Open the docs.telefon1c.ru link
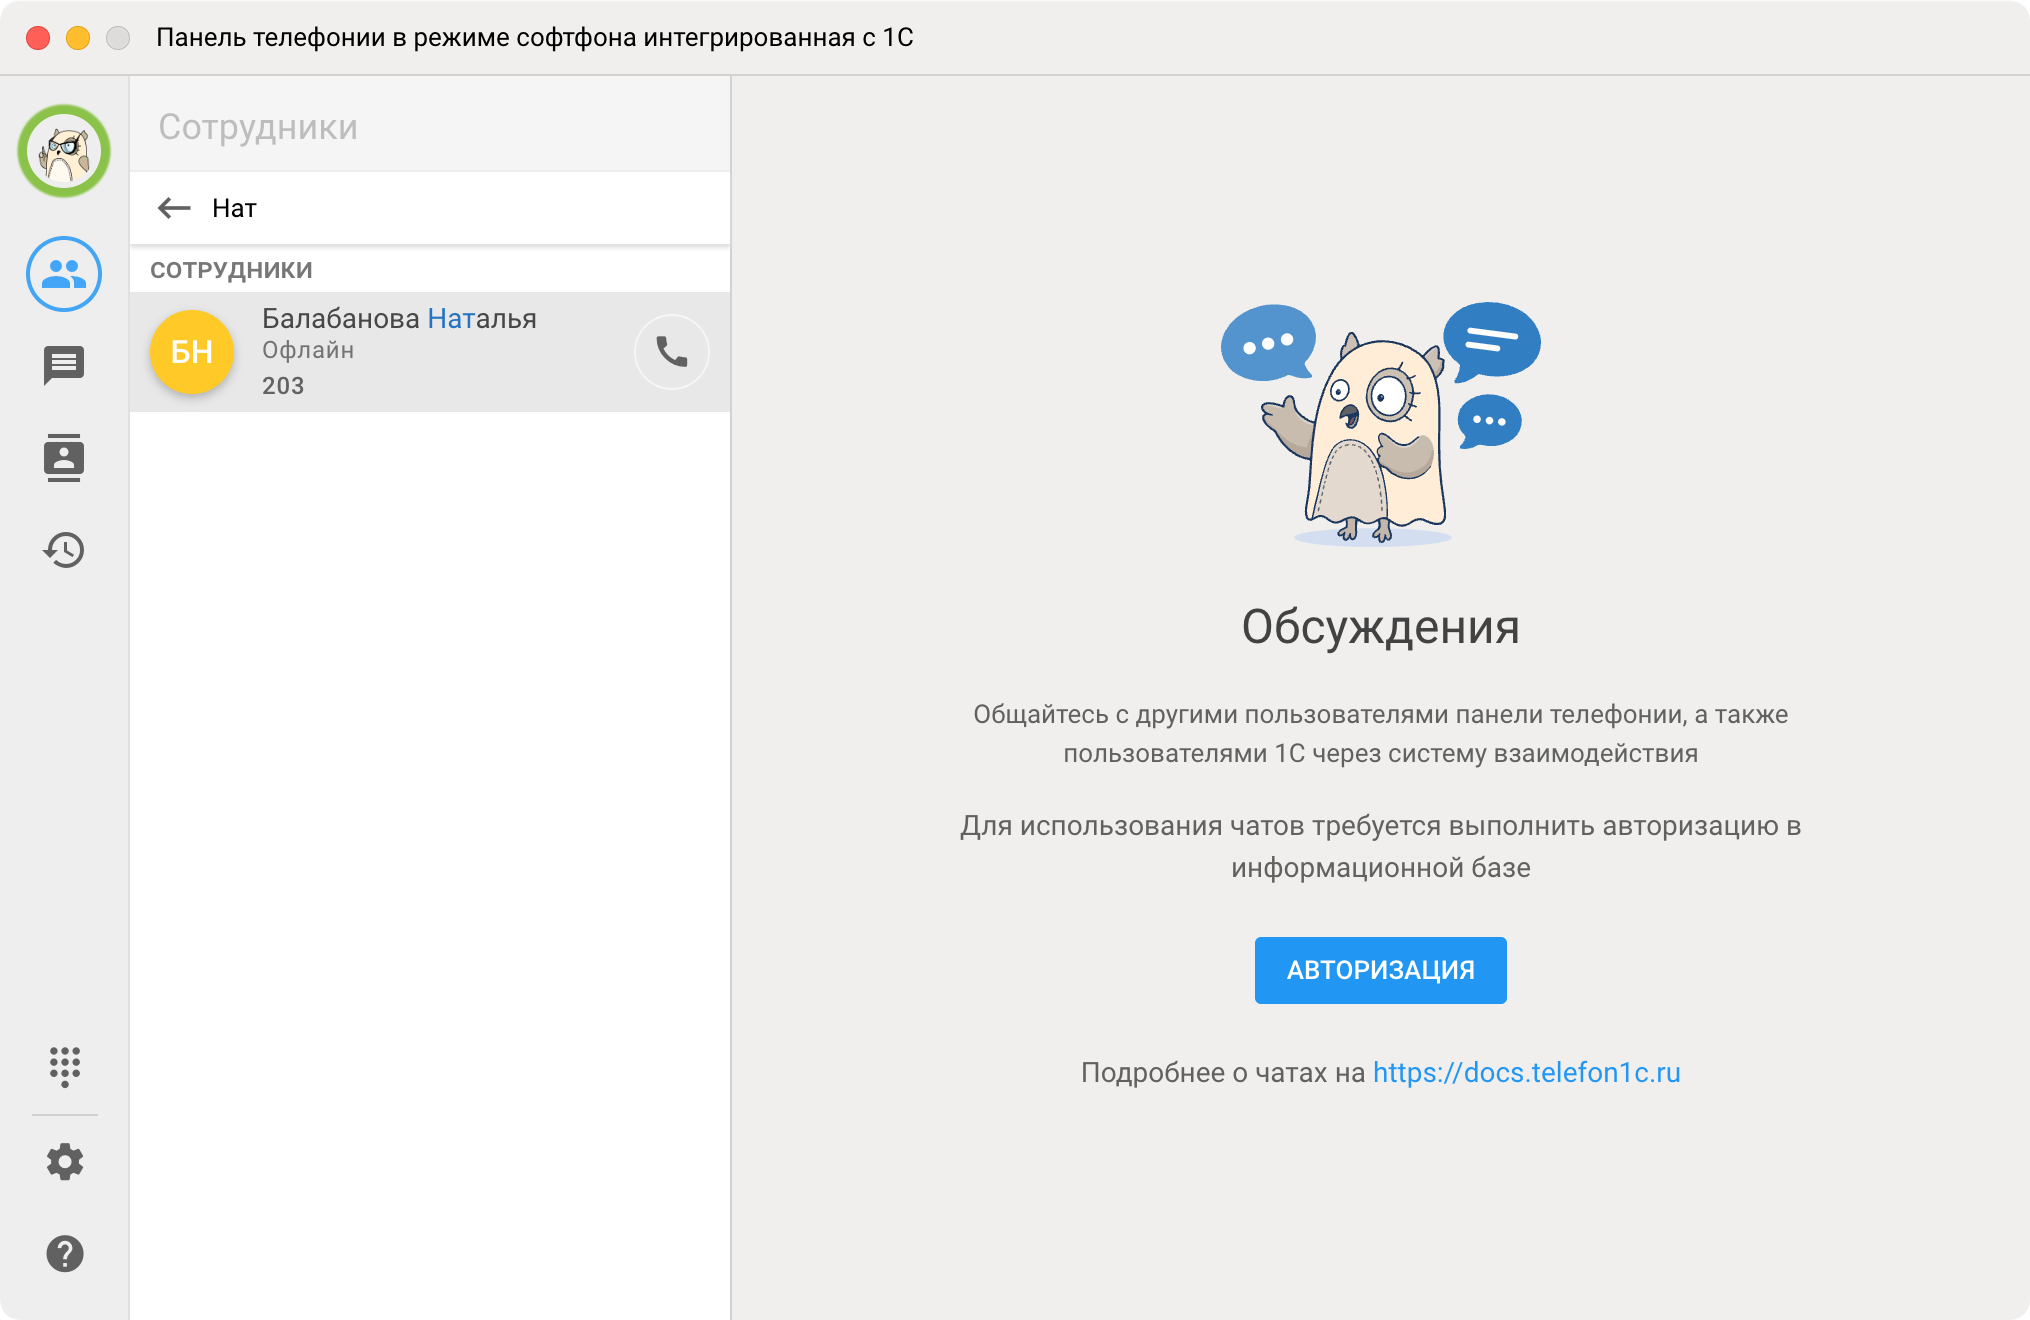2030x1320 pixels. (x=1526, y=1073)
